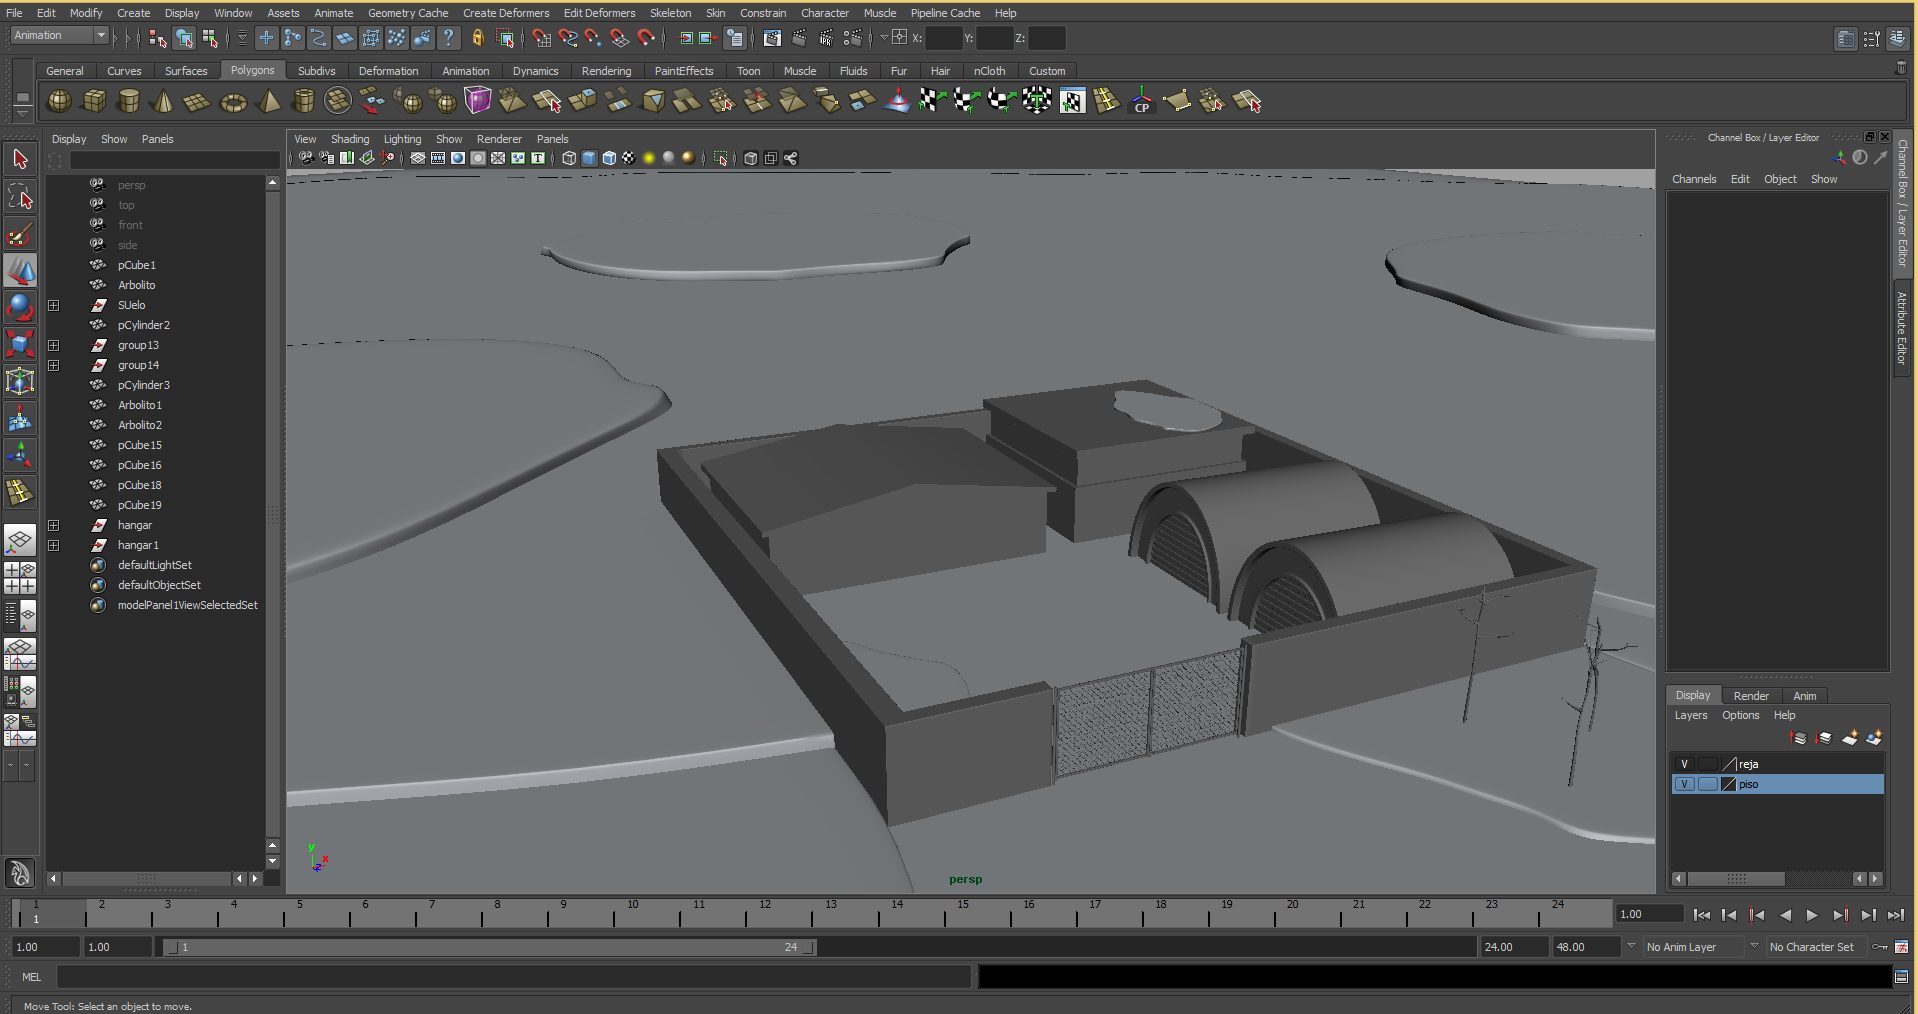Open the Animation menu set dropdown
This screenshot has width=1918, height=1014.
[60, 36]
